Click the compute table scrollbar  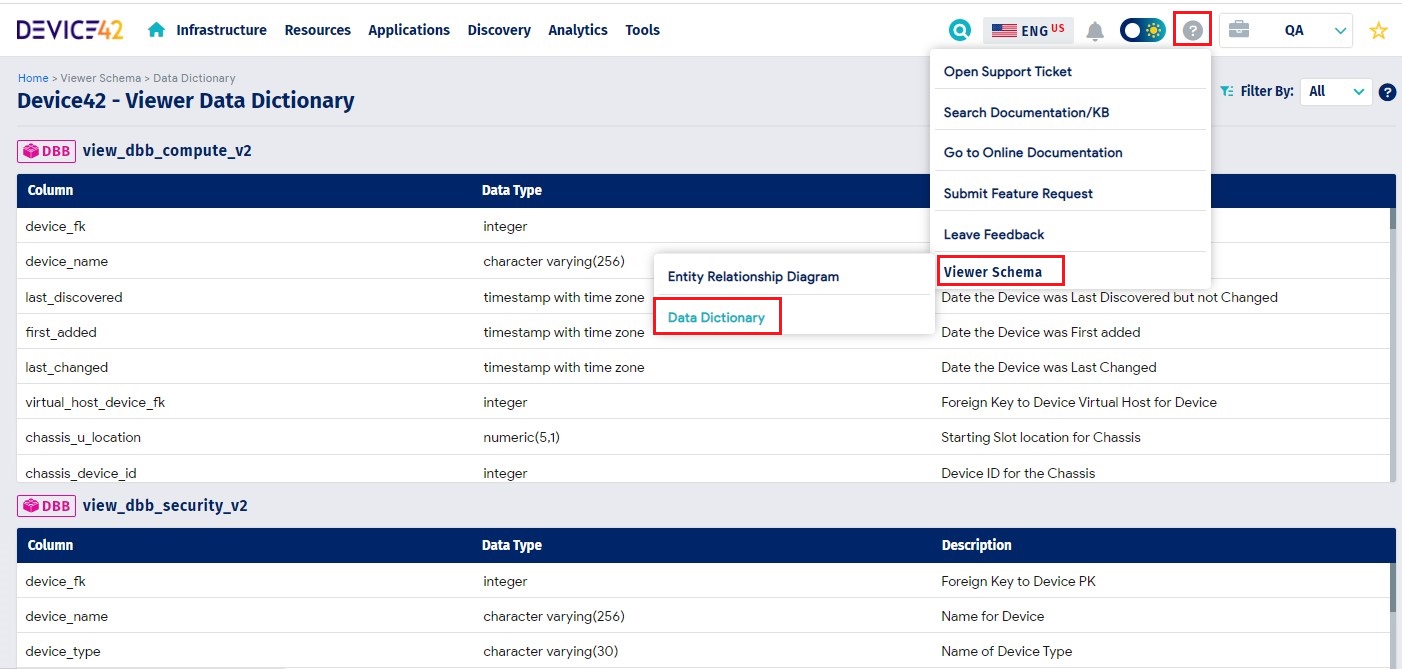(1392, 345)
